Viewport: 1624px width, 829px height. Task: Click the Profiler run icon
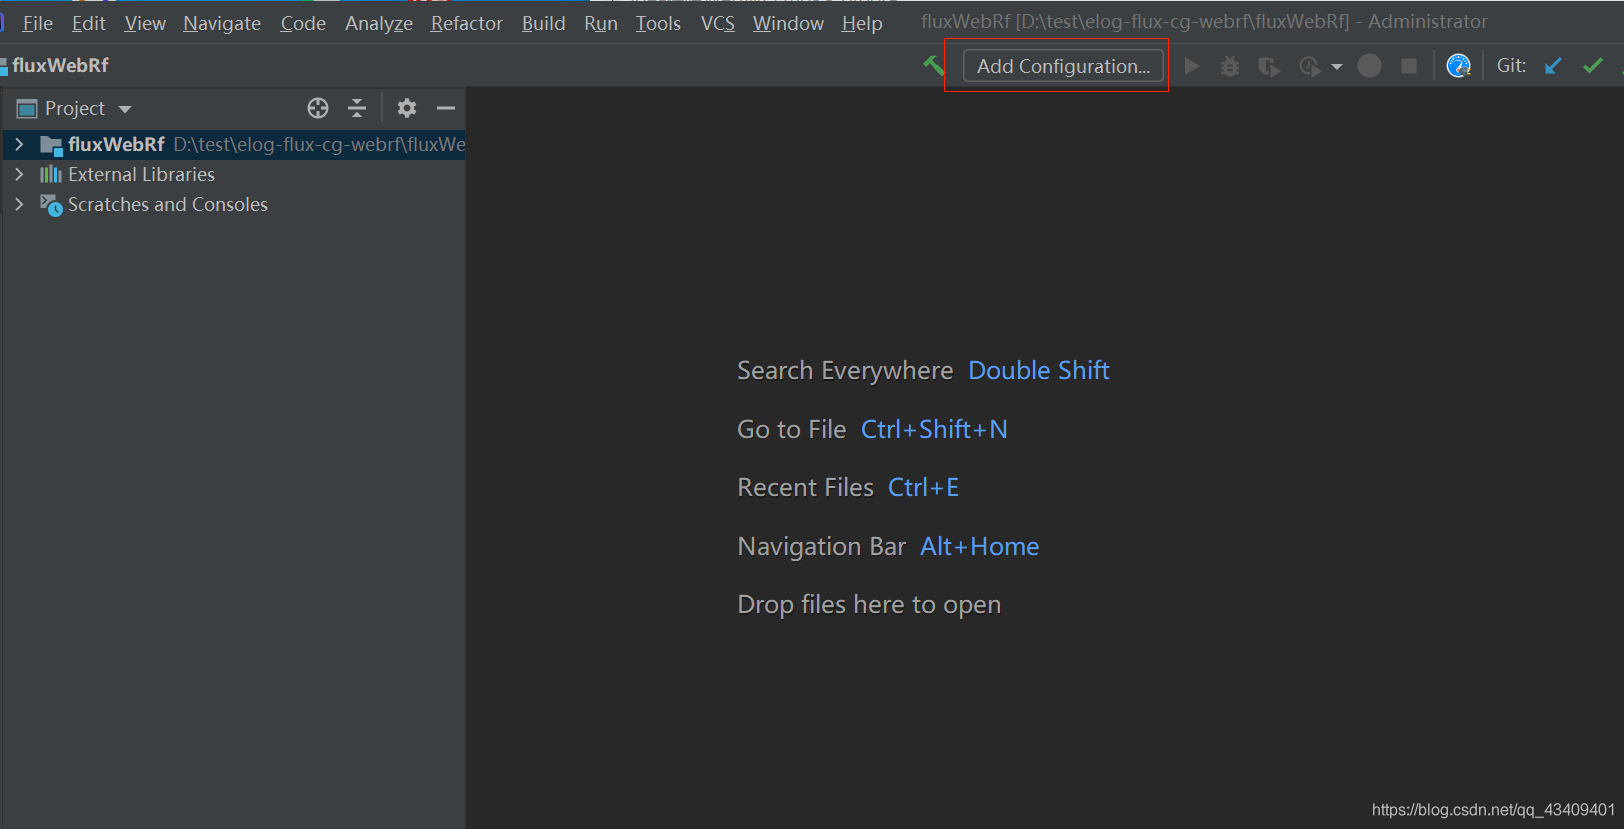(x=1309, y=66)
